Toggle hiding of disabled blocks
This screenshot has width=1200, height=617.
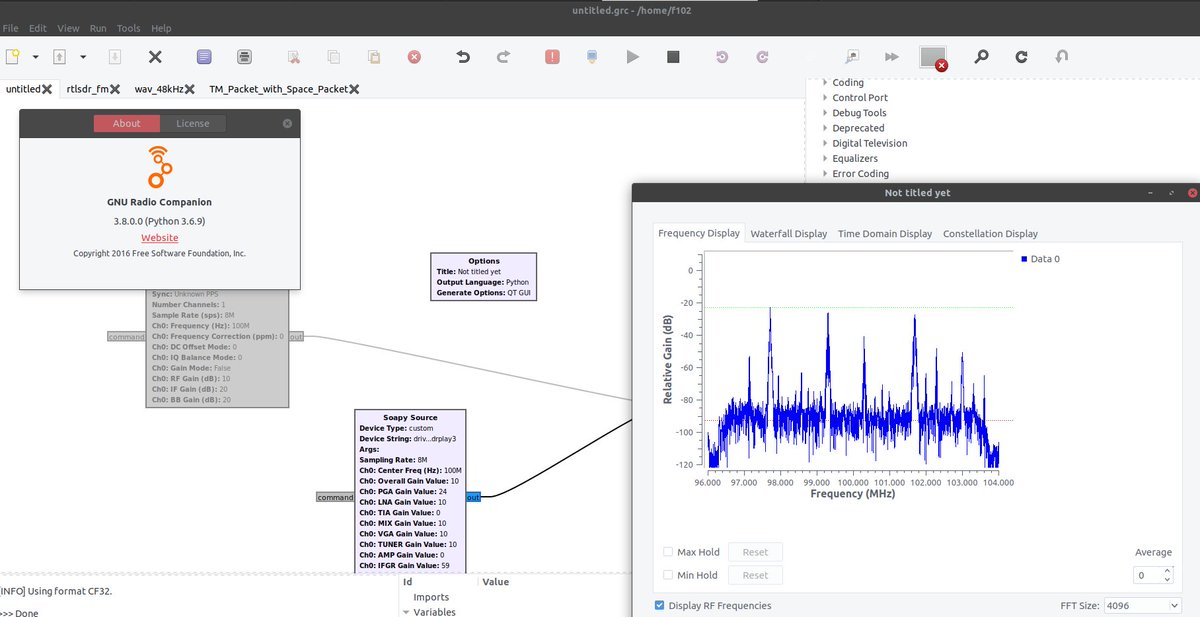933,57
